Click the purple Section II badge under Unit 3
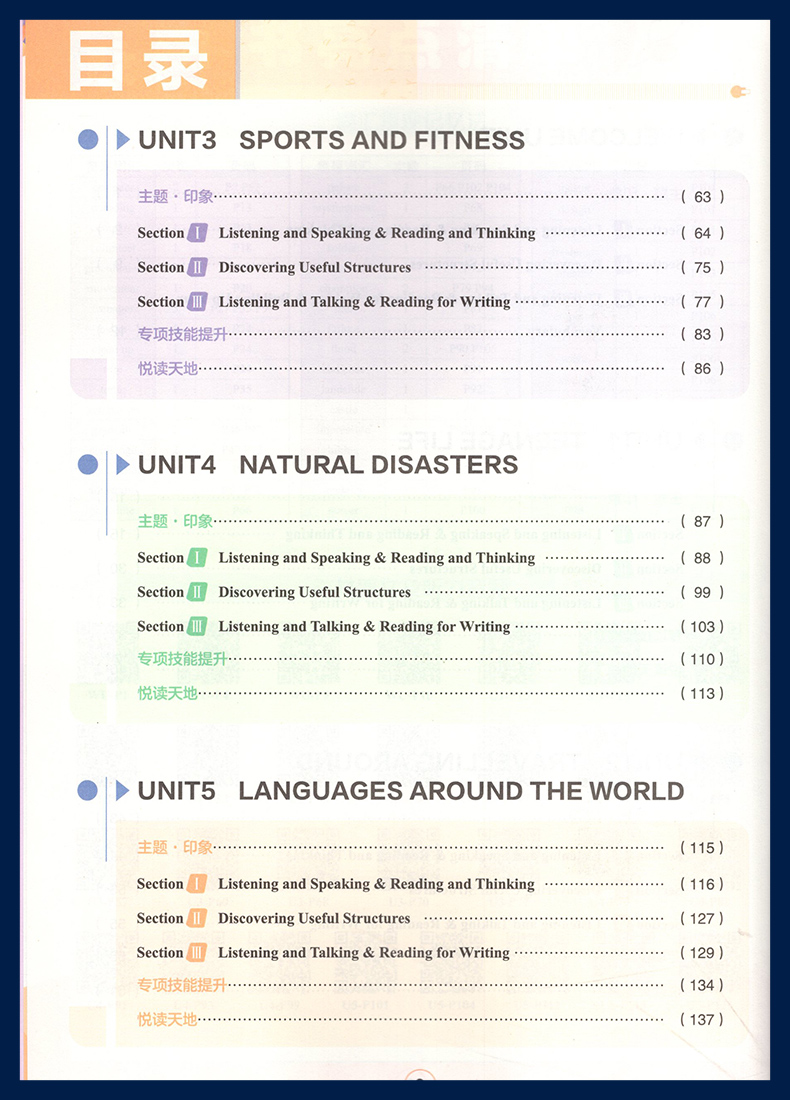This screenshot has height=1100, width=790. pyautogui.click(x=197, y=267)
